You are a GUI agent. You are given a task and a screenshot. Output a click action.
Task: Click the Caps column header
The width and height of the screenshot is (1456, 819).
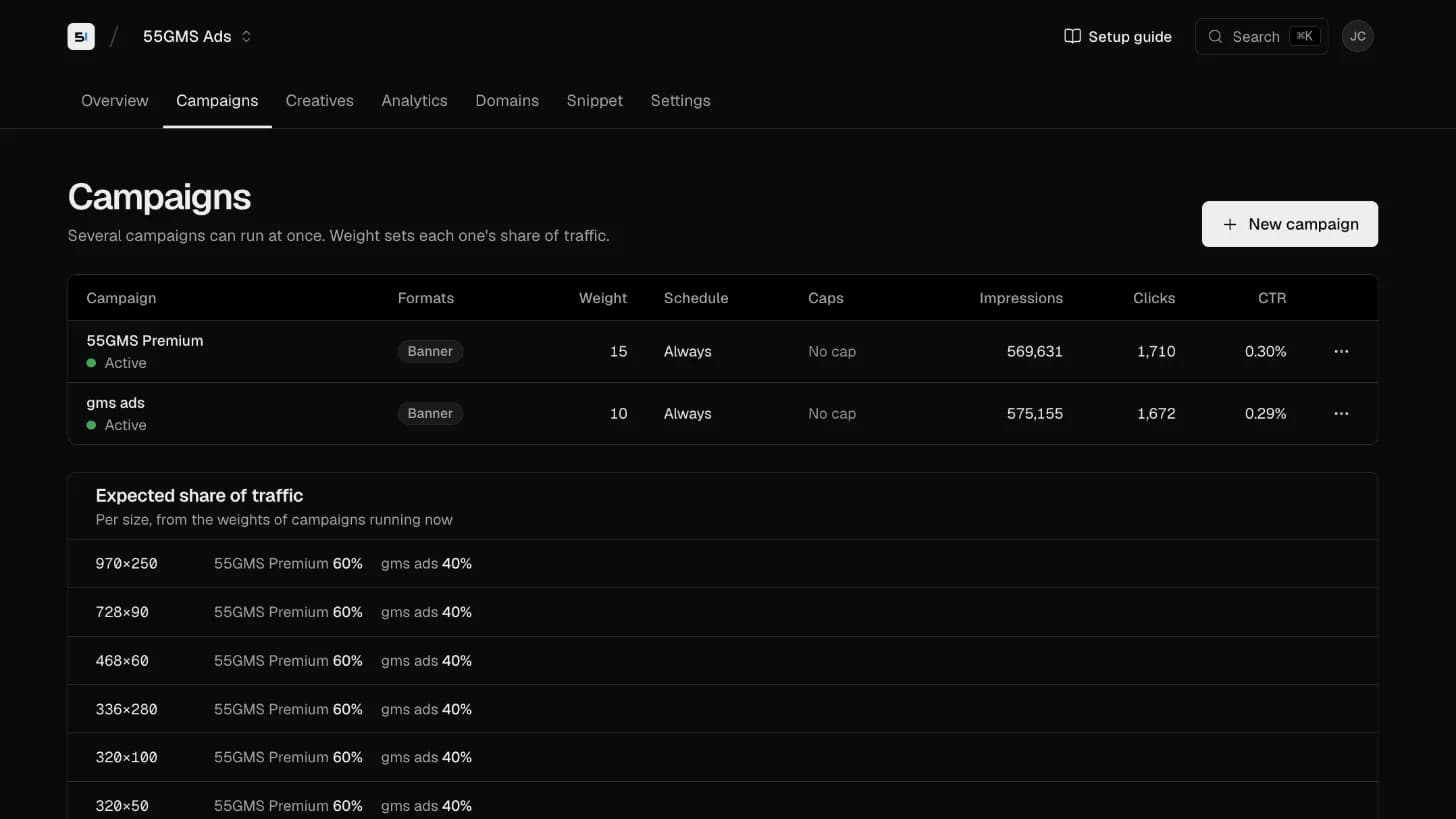[x=826, y=298]
